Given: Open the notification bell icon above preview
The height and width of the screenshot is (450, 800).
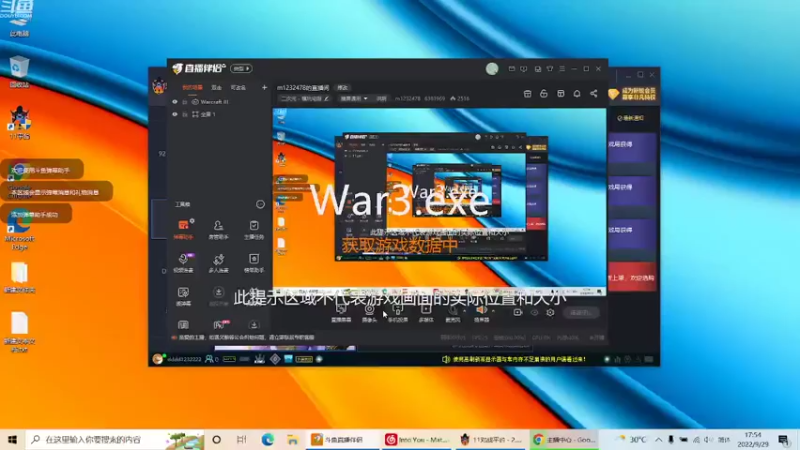Looking at the screenshot, I should coord(577,93).
